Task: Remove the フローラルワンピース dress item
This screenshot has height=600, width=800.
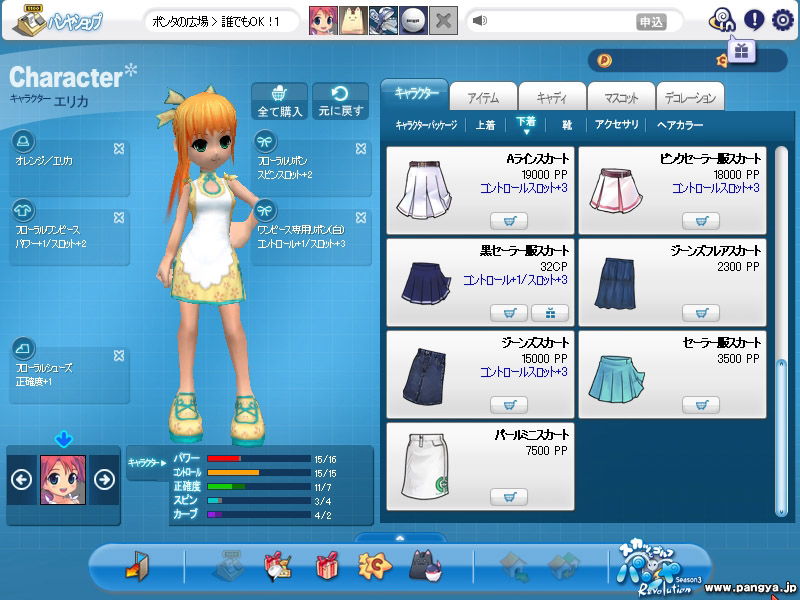Action: pyautogui.click(x=119, y=218)
